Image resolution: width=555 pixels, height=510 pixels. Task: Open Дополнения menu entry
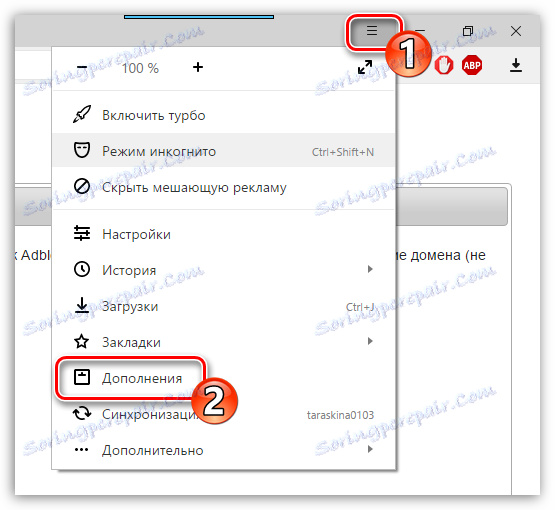223,378
